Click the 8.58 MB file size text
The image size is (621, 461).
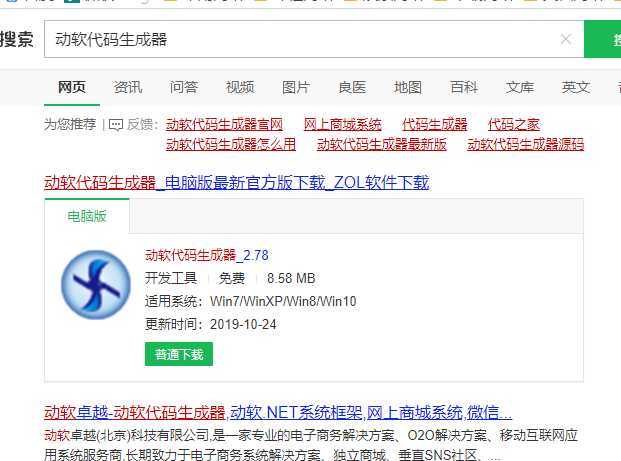tap(291, 278)
